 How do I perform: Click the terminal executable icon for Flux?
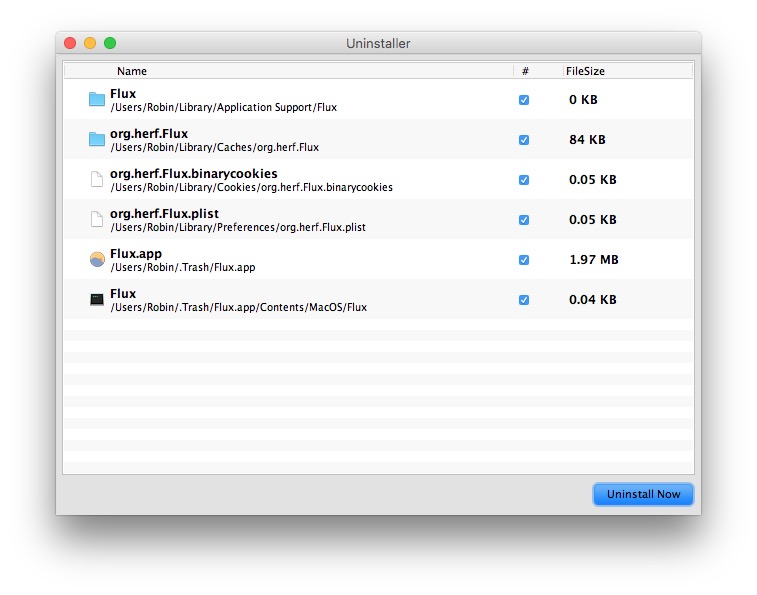(x=96, y=300)
